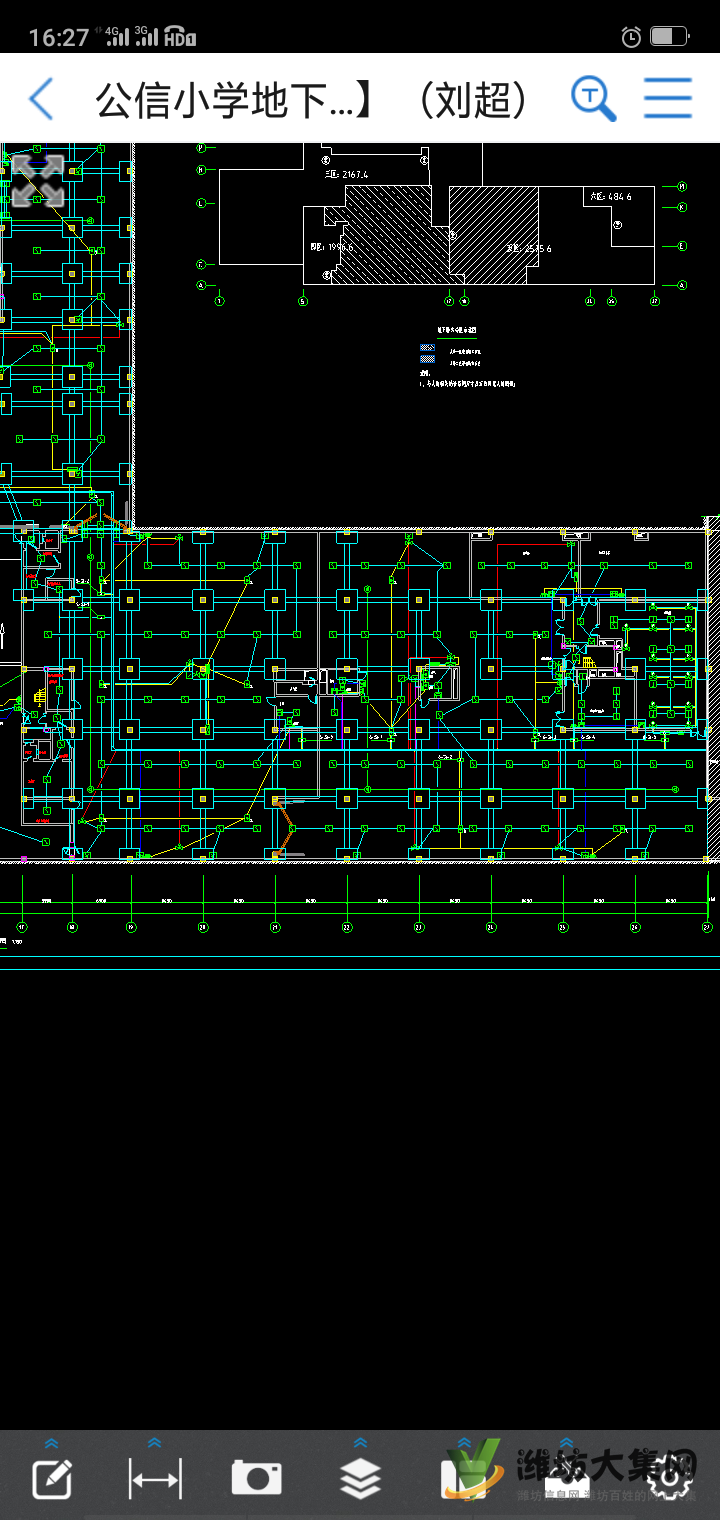The height and width of the screenshot is (1520, 720).
Task: Tap the camera screenshot tool
Action: 257,1478
